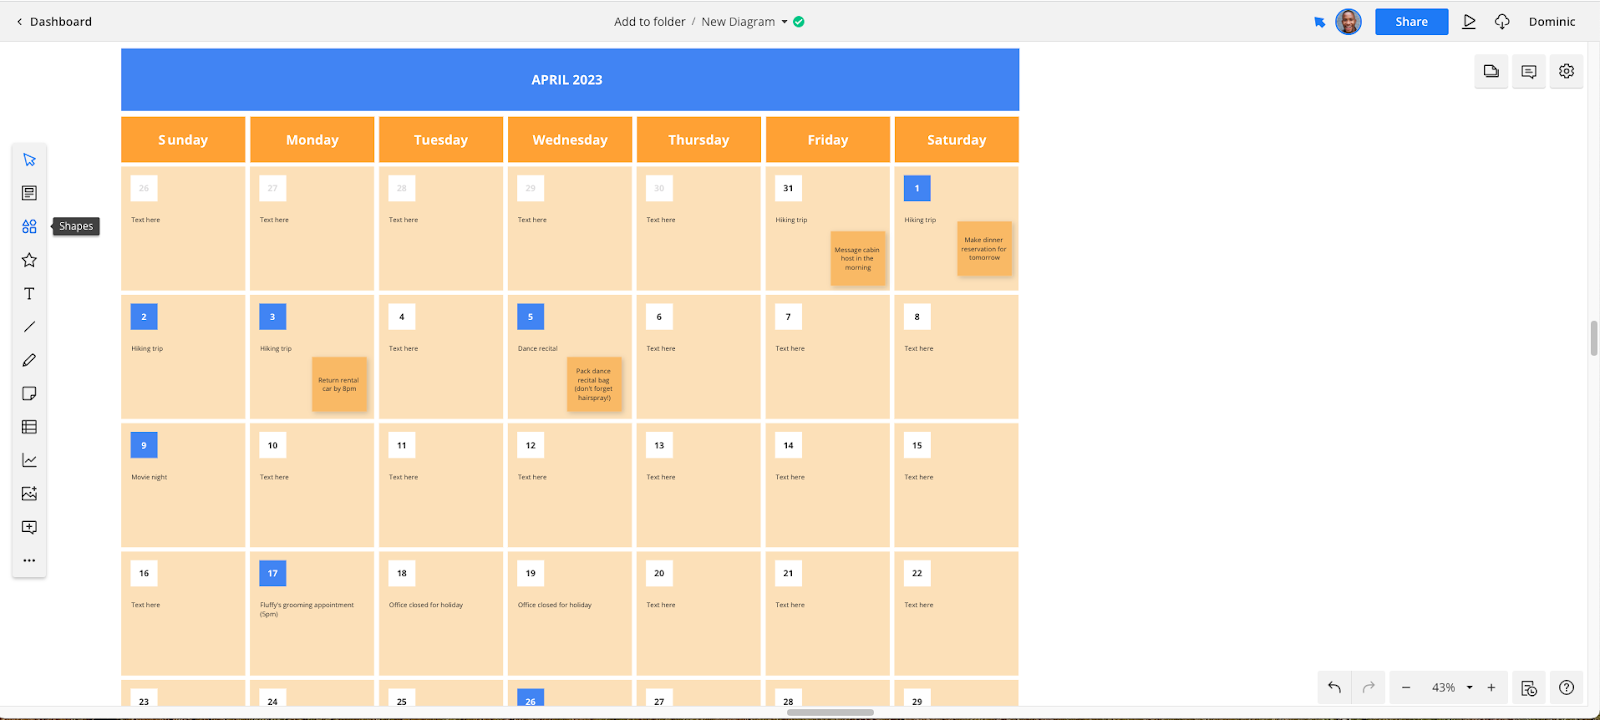Click the date box 31

pos(788,188)
